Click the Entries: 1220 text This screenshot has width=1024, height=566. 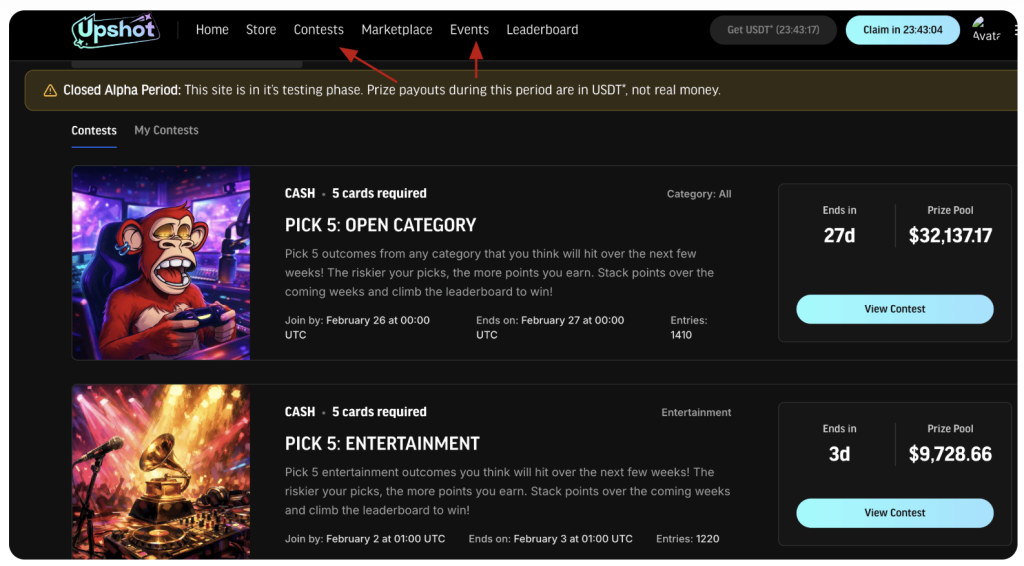click(x=688, y=539)
